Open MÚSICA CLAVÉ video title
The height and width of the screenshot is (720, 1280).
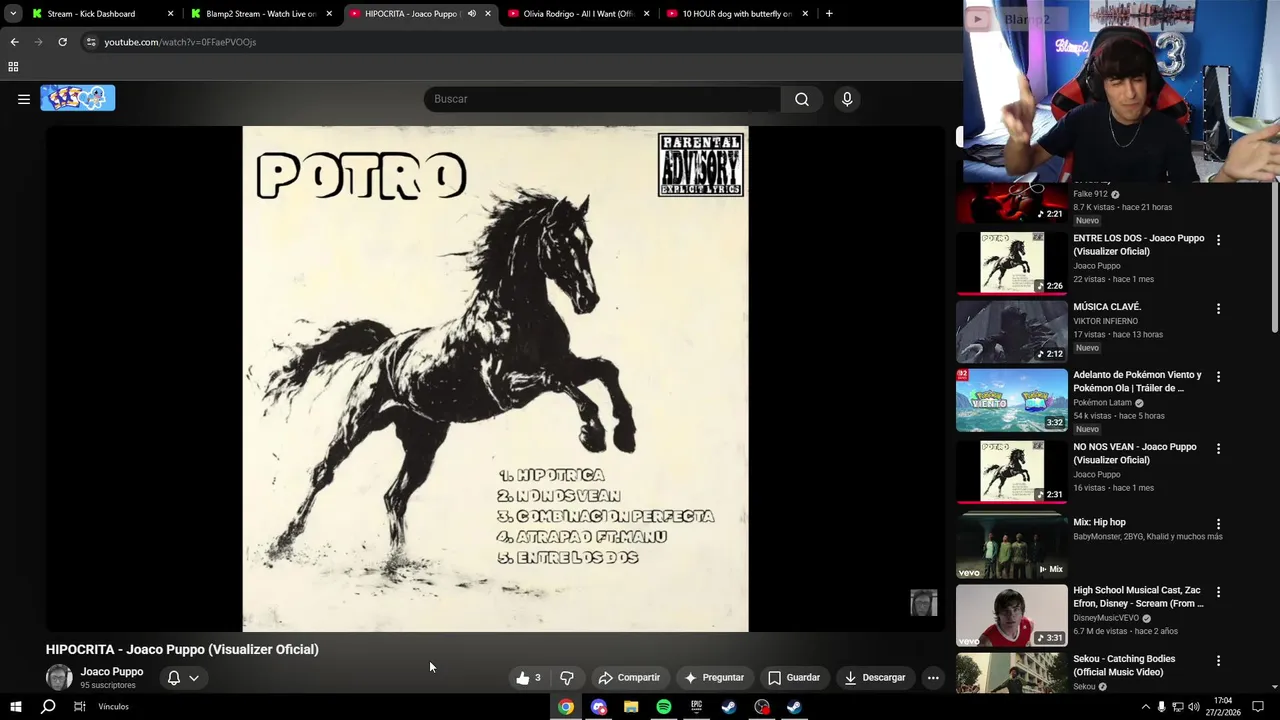(1107, 307)
